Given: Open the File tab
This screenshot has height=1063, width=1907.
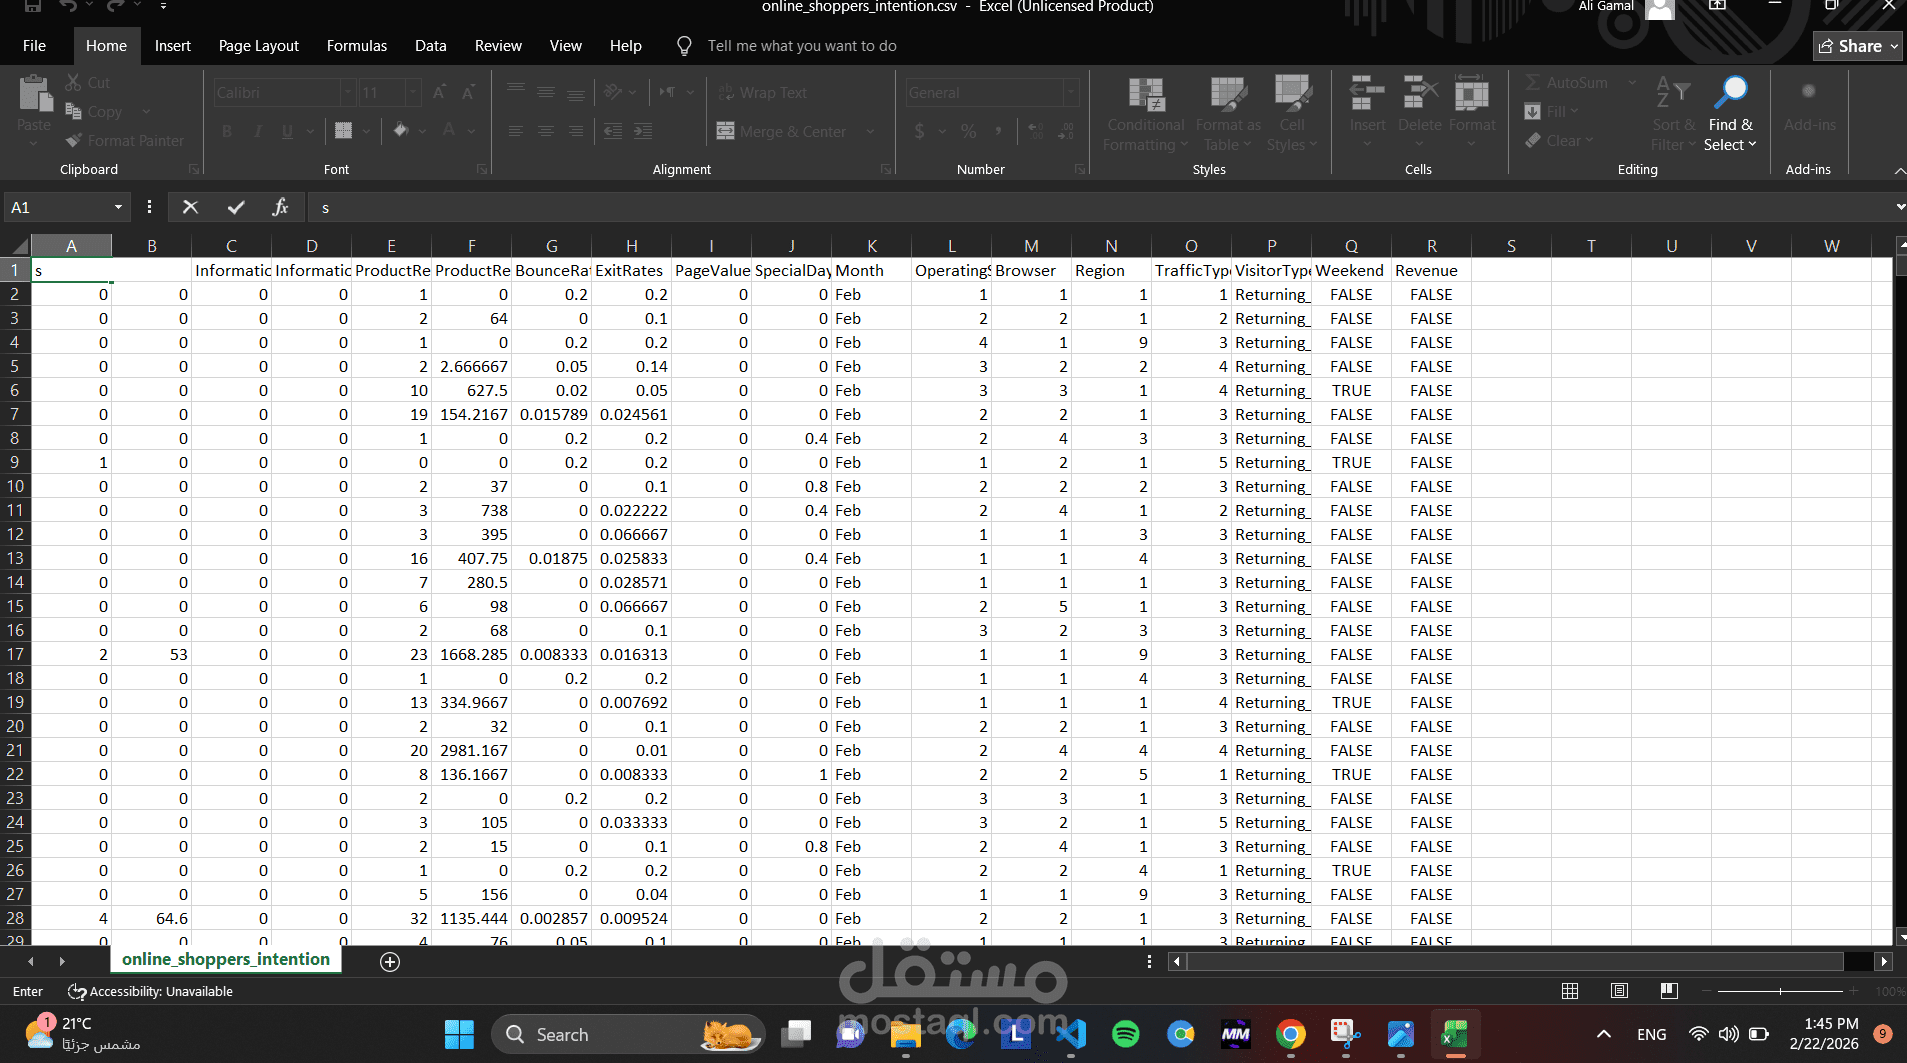Looking at the screenshot, I should pos(34,46).
